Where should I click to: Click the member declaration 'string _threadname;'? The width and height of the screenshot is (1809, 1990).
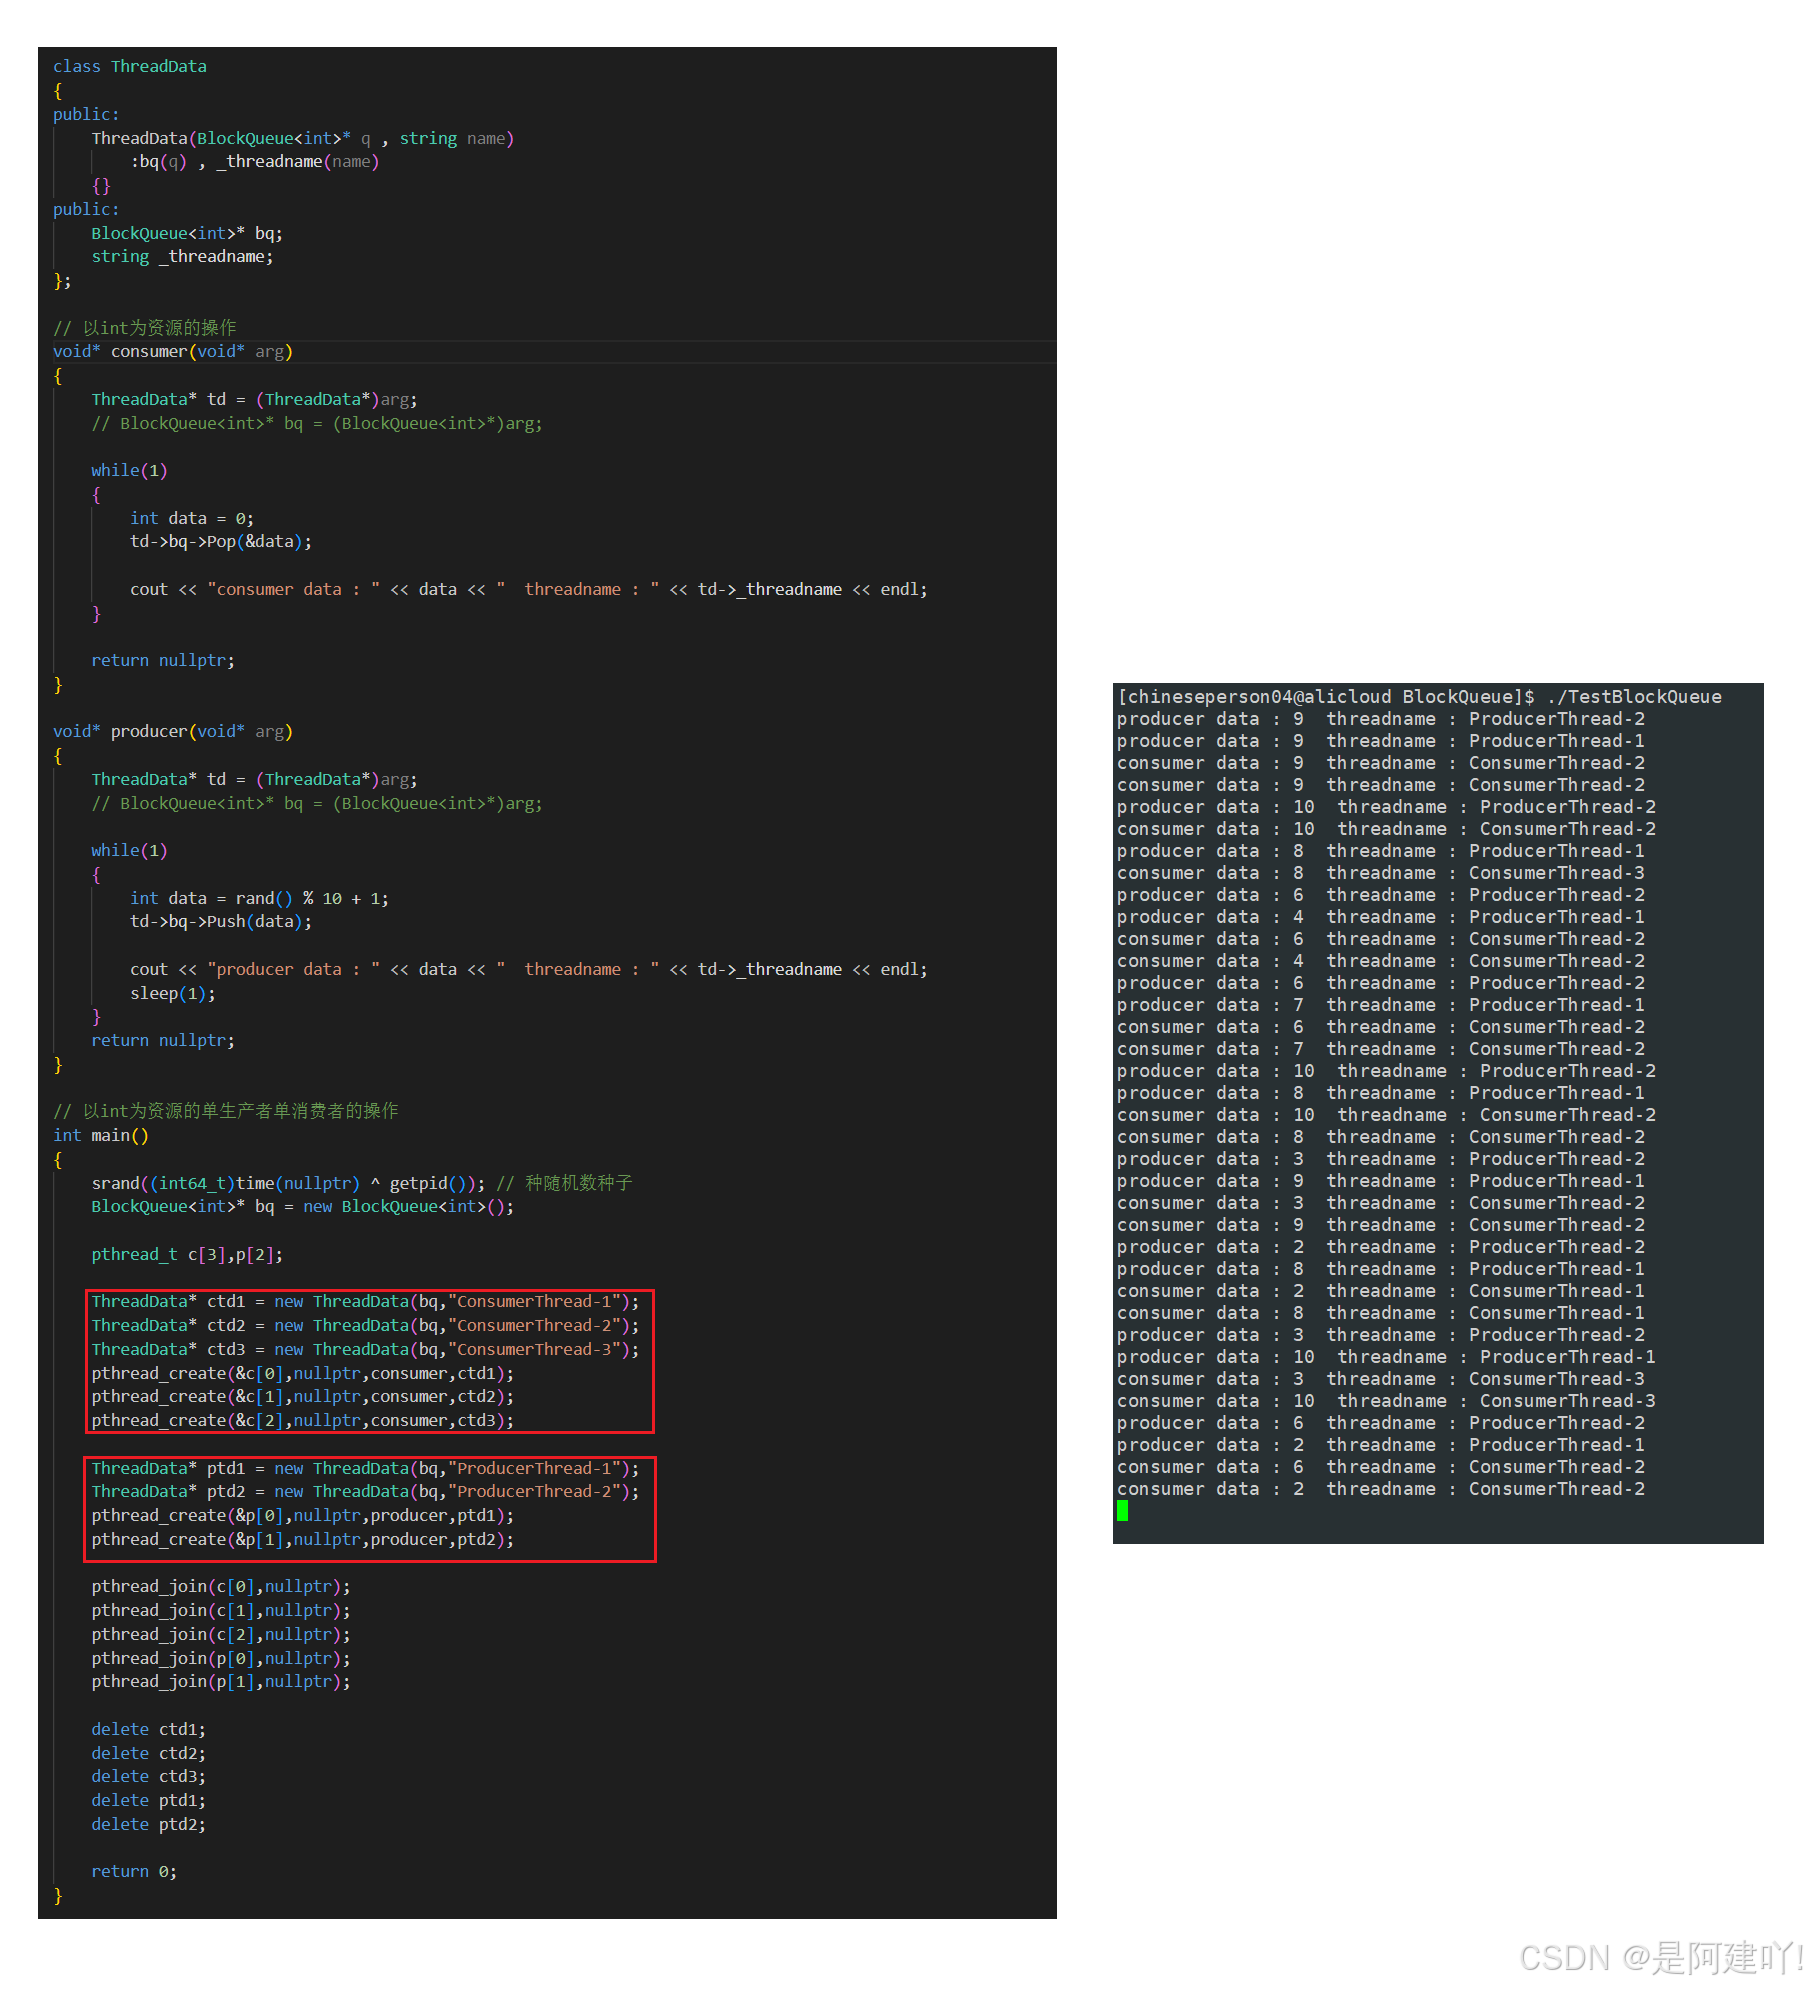point(182,256)
